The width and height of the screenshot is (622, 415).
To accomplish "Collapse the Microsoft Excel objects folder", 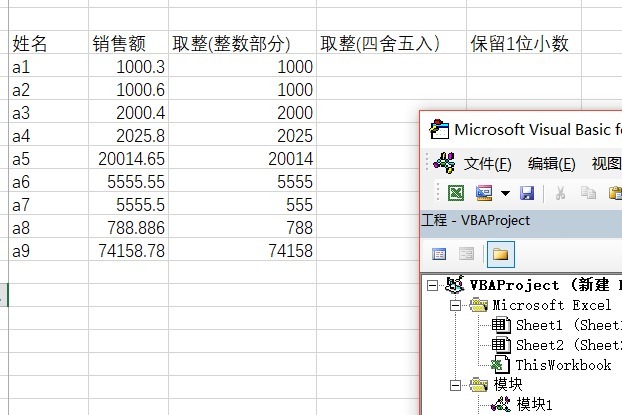I will pos(455,305).
